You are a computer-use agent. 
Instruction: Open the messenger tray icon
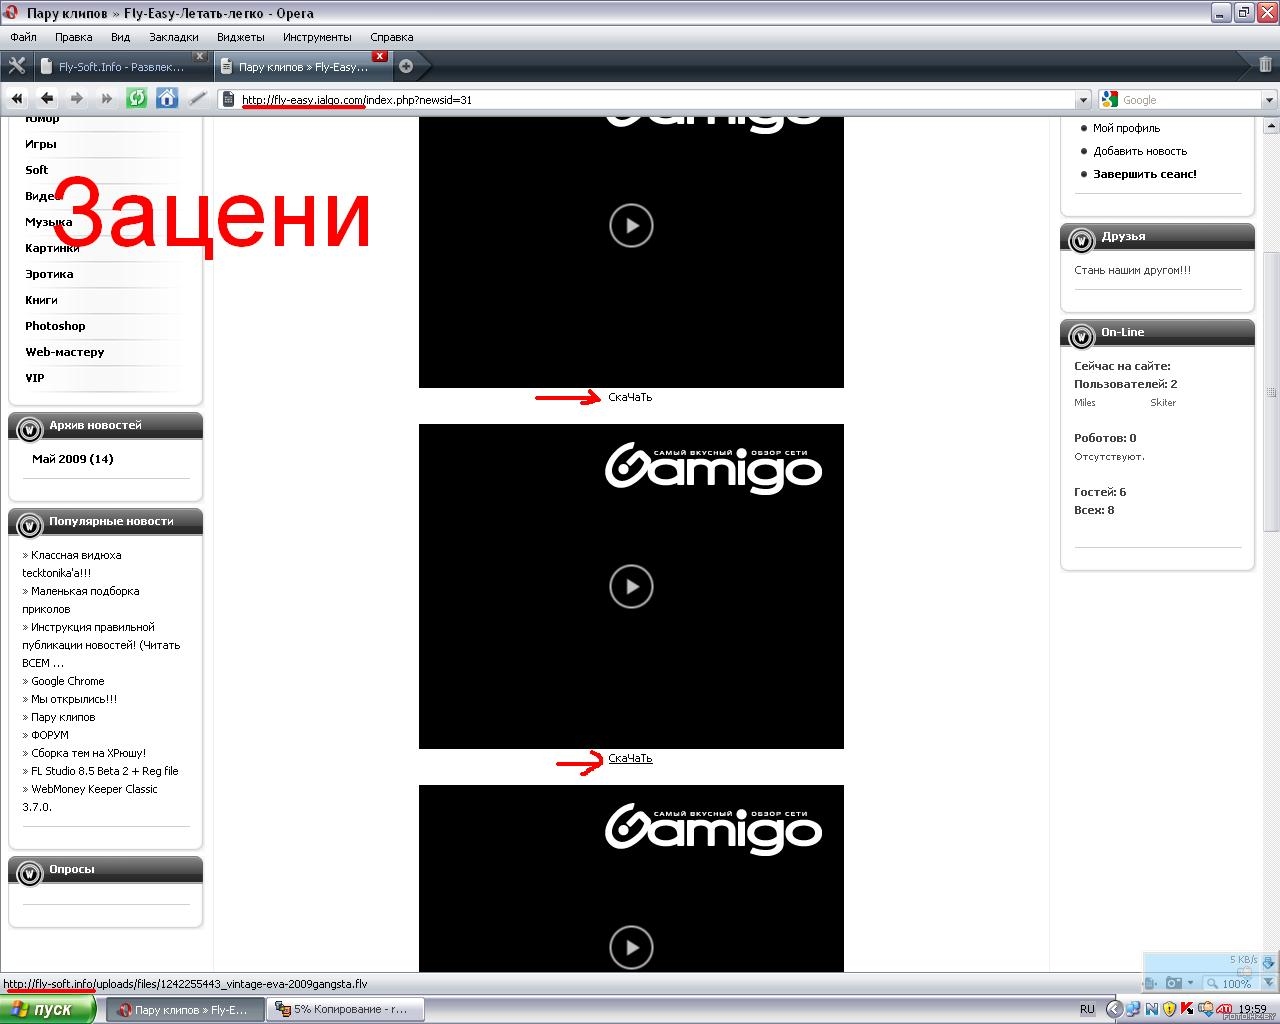[x=1205, y=1009]
